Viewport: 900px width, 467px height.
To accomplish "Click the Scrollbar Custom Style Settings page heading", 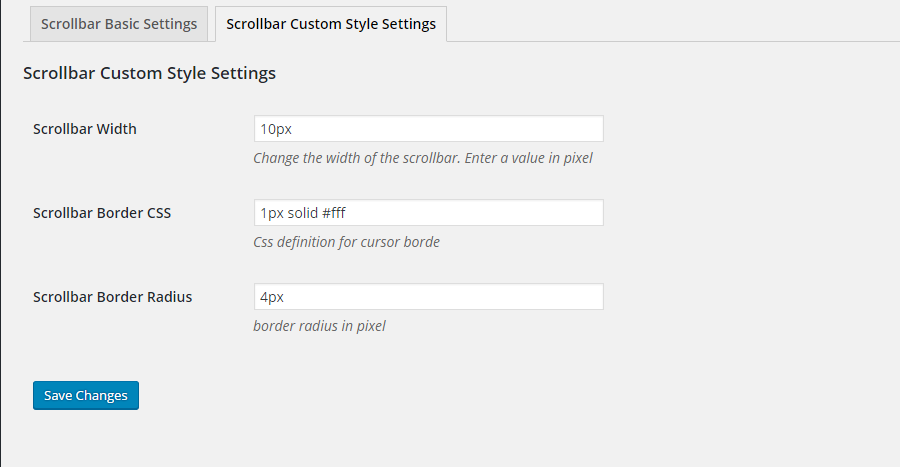I will pyautogui.click(x=149, y=73).
